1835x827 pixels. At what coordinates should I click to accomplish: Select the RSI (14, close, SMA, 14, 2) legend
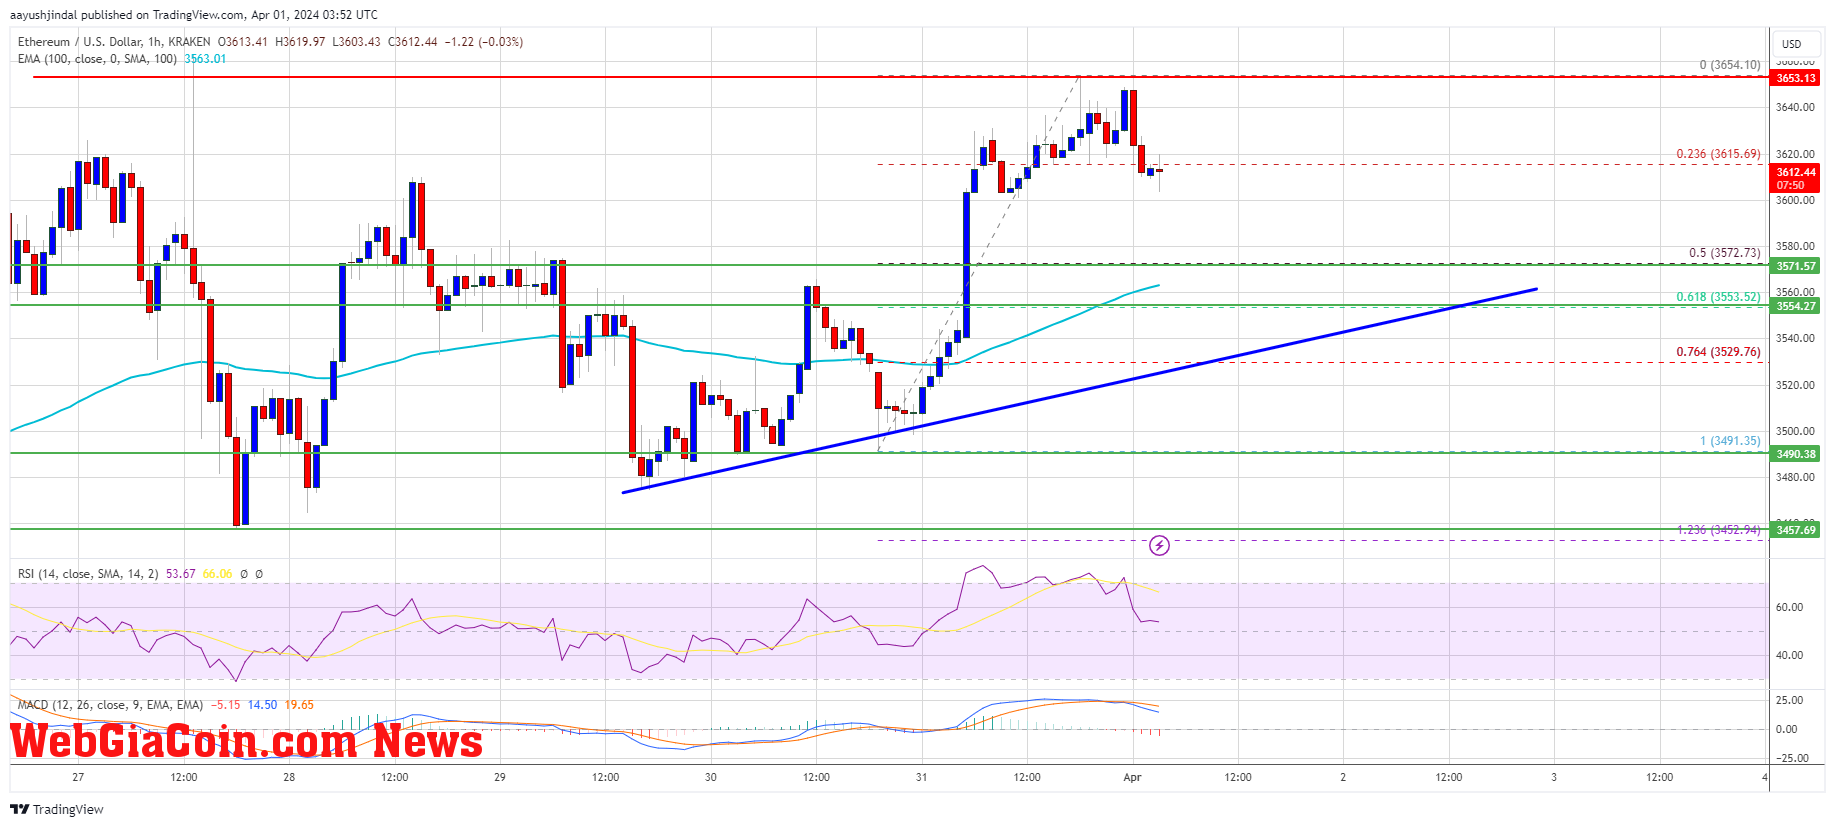[x=88, y=574]
